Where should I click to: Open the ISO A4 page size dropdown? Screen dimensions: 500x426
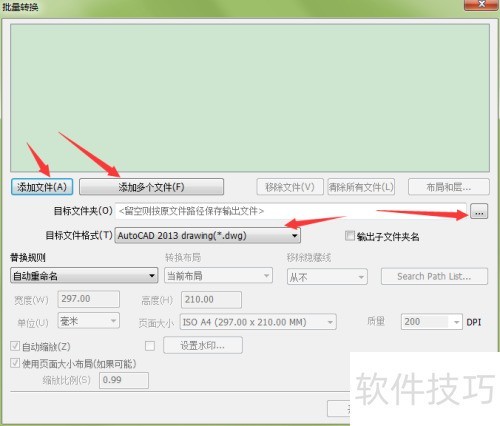[258, 322]
